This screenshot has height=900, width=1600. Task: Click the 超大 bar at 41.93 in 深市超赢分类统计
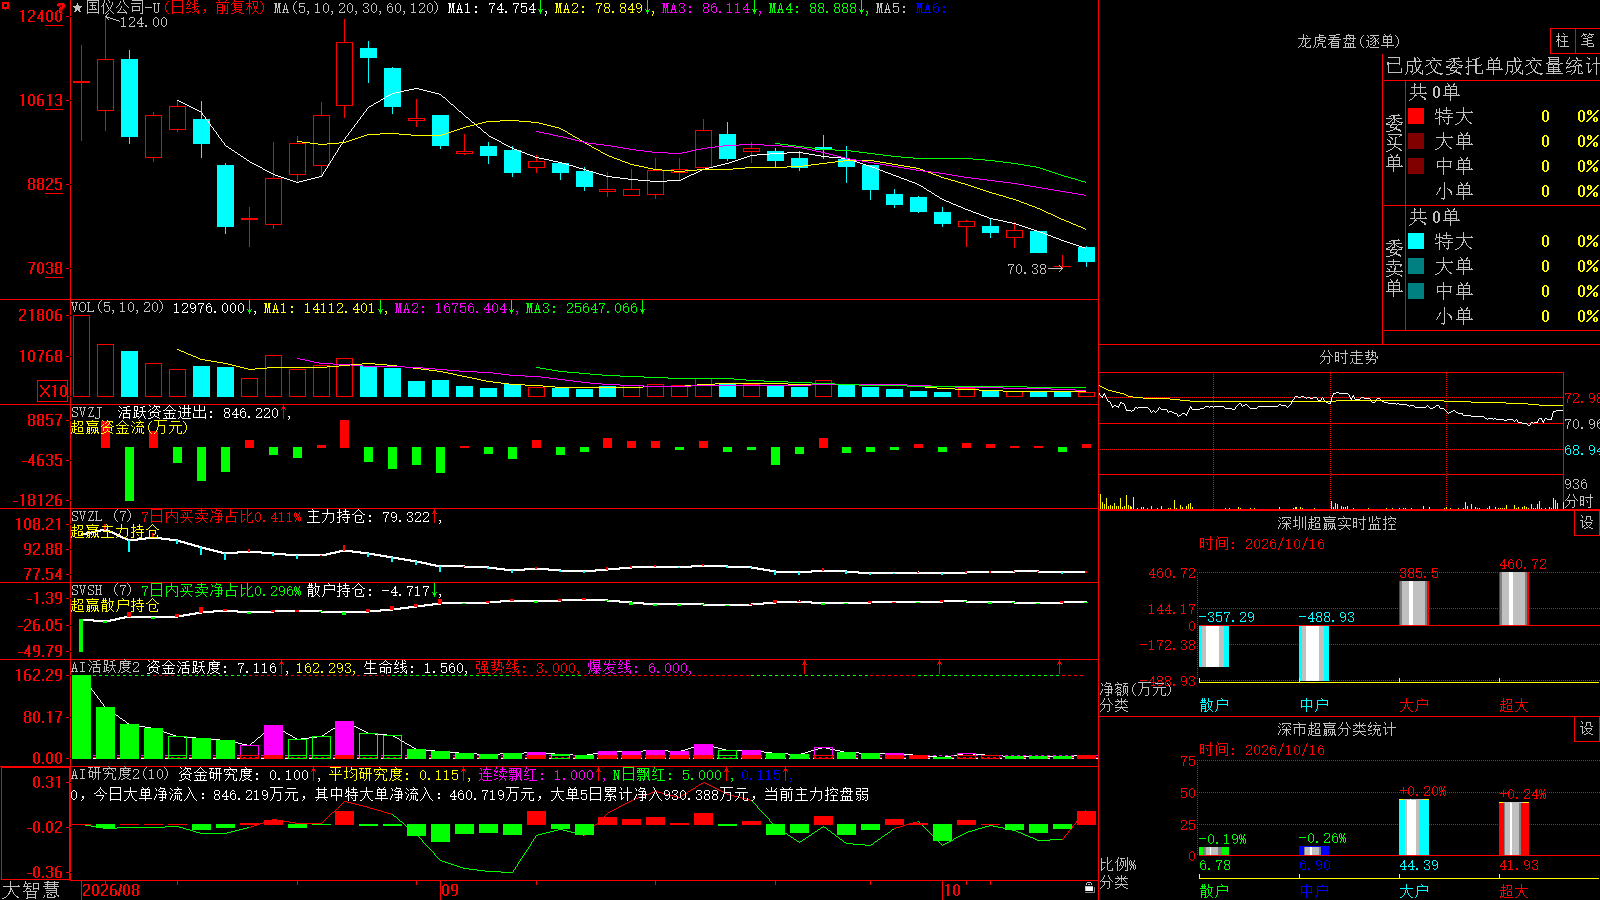(x=1514, y=829)
